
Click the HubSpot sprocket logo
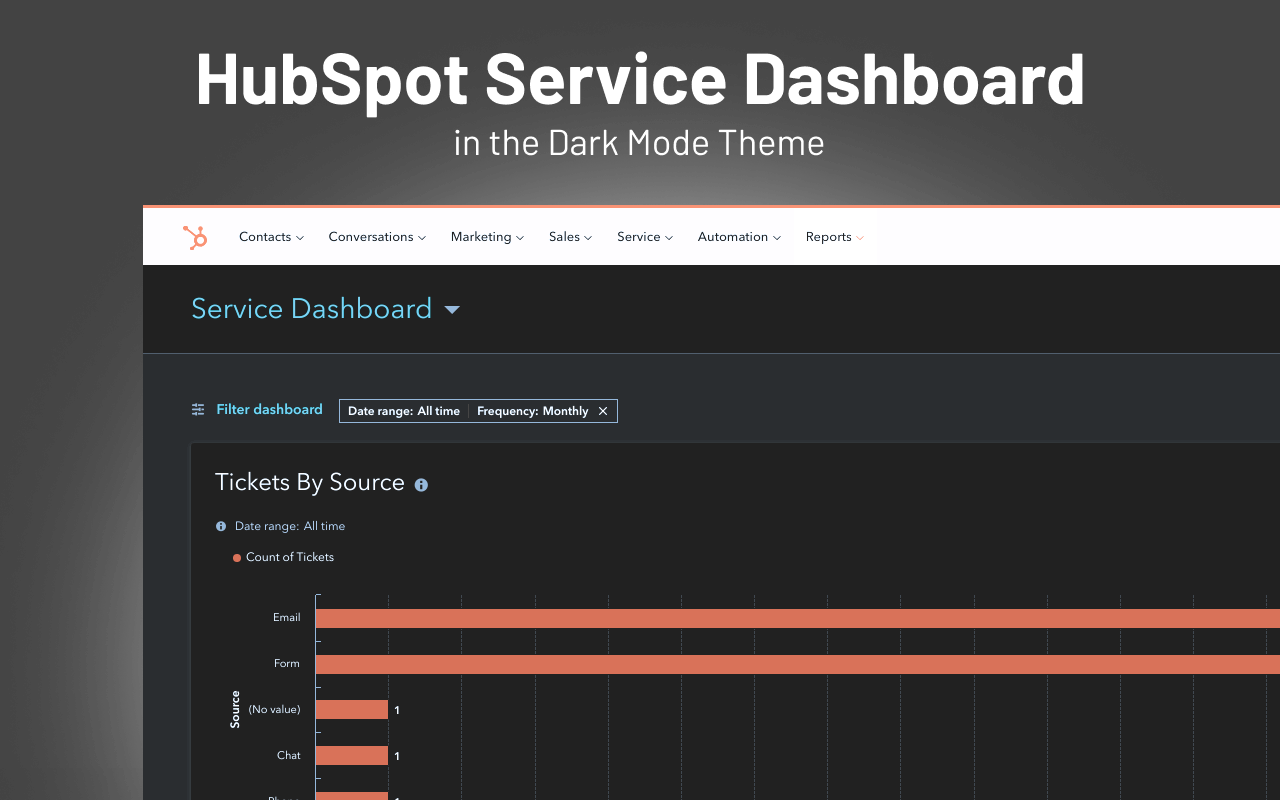click(x=195, y=236)
